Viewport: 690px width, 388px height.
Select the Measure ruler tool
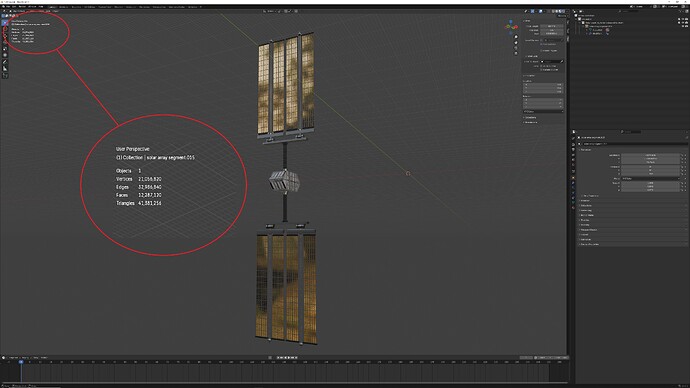pyautogui.click(x=5, y=68)
